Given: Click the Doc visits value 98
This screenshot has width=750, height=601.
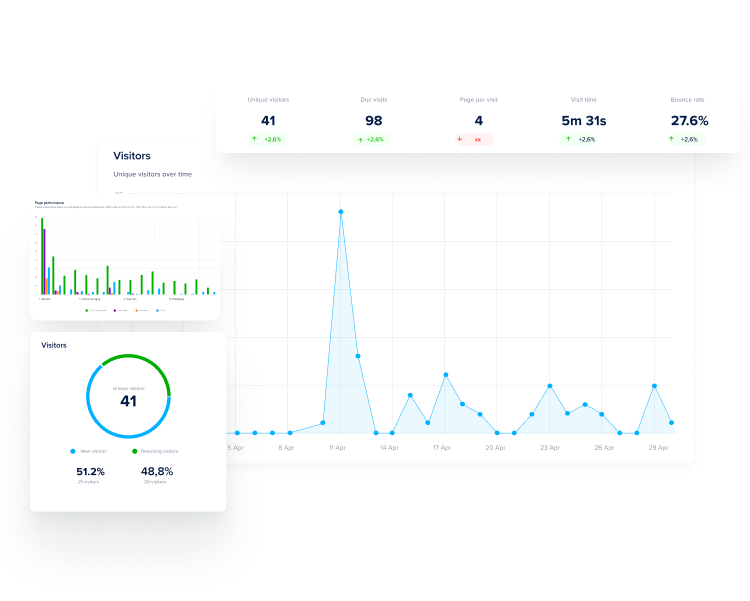Looking at the screenshot, I should (x=374, y=121).
